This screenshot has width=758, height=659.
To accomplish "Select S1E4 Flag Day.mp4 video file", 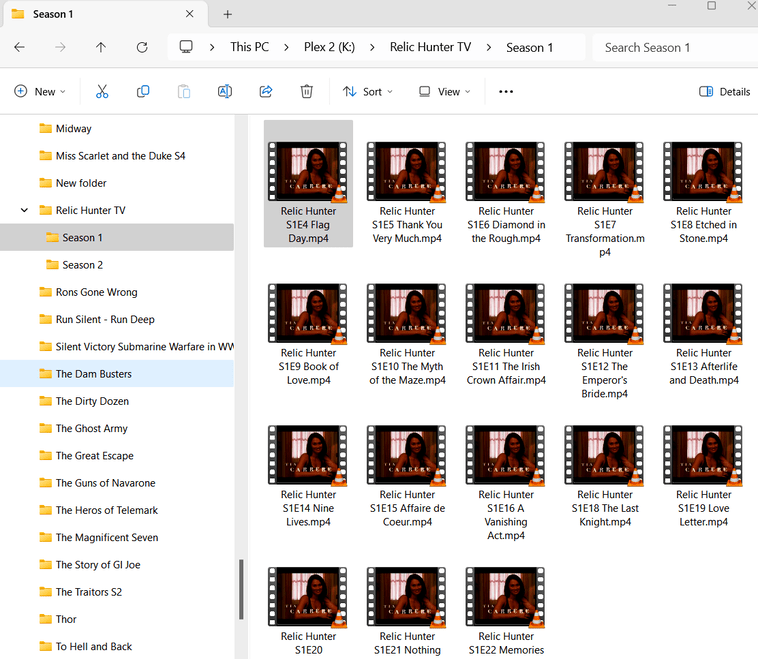I will tap(308, 184).
